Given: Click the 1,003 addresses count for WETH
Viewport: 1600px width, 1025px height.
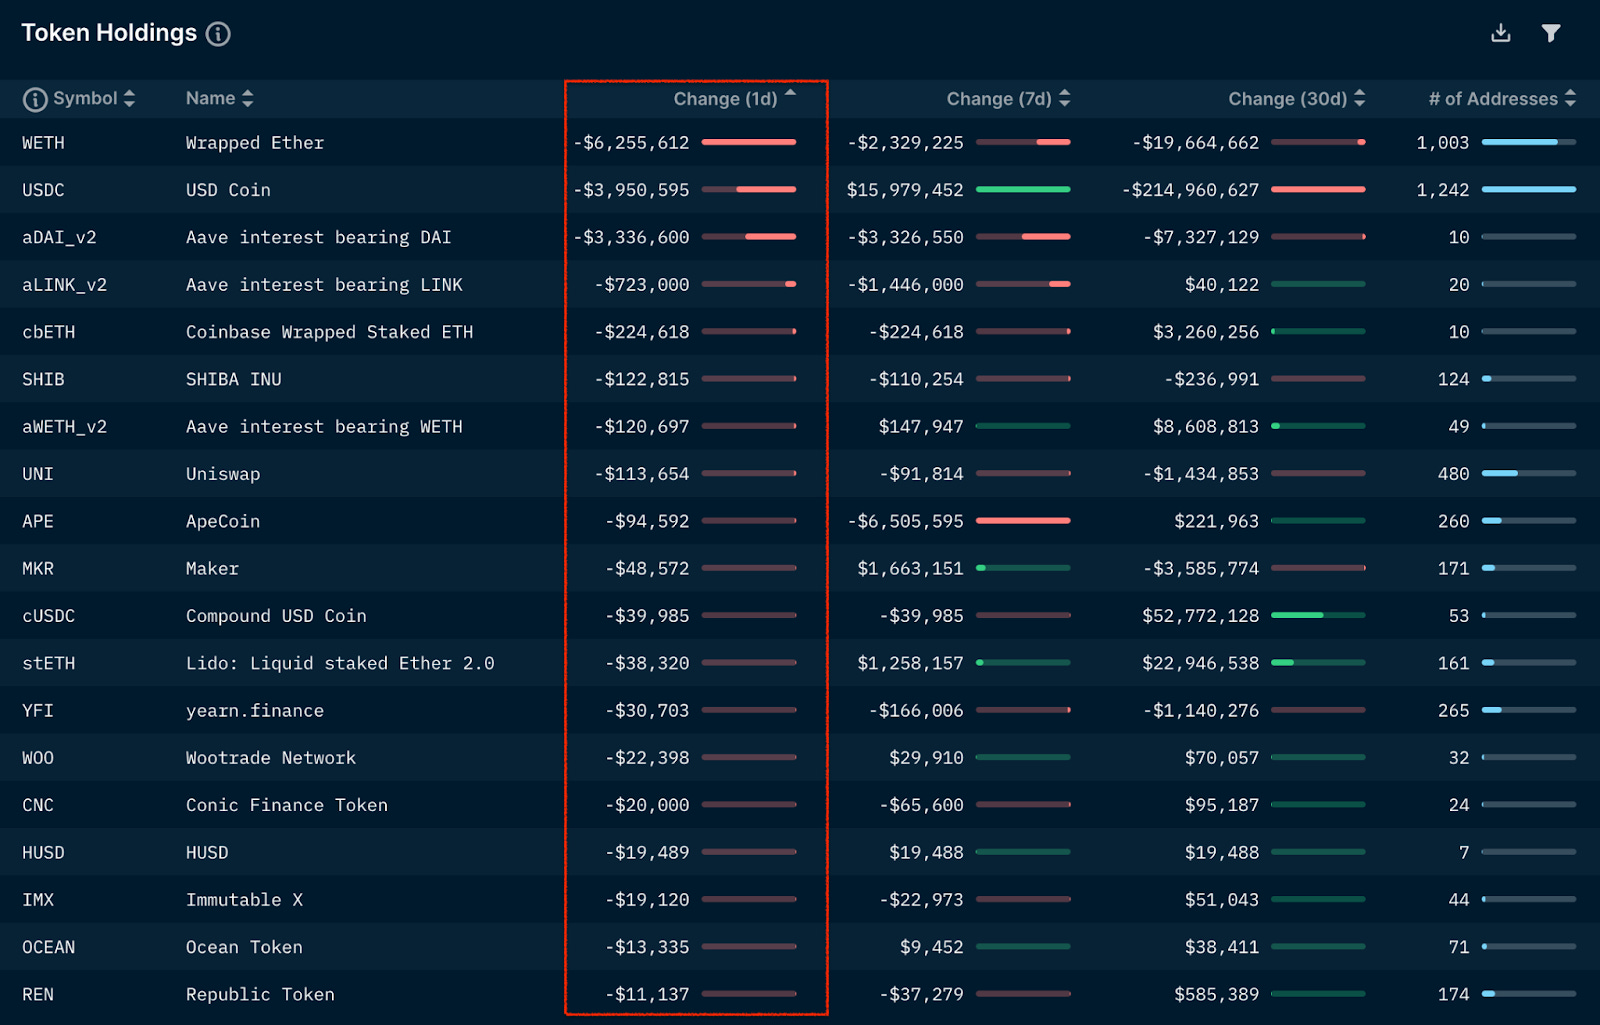Looking at the screenshot, I should coord(1443,143).
